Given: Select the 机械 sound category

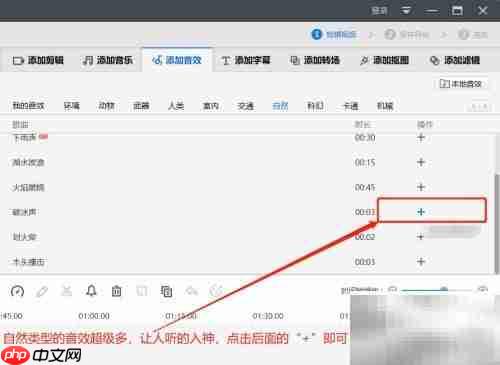Looking at the screenshot, I should [385, 106].
